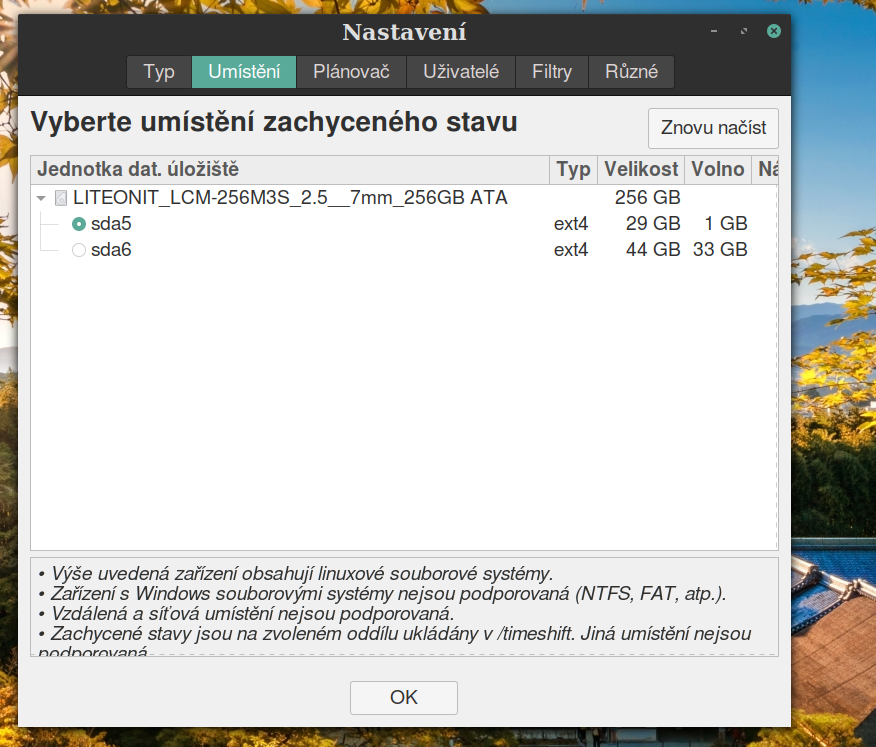Sort by the Velikost column header
Screen dimensions: 876x747
coord(641,170)
